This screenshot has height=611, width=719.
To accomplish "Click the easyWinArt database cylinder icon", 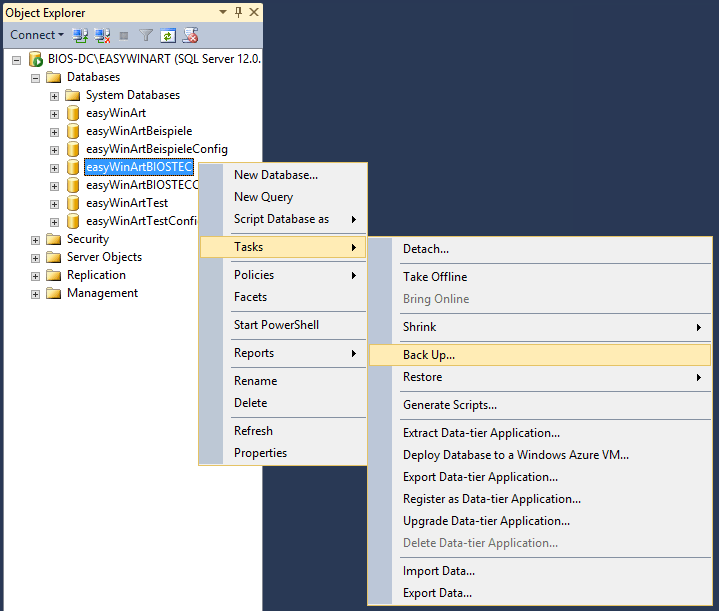I will (72, 113).
